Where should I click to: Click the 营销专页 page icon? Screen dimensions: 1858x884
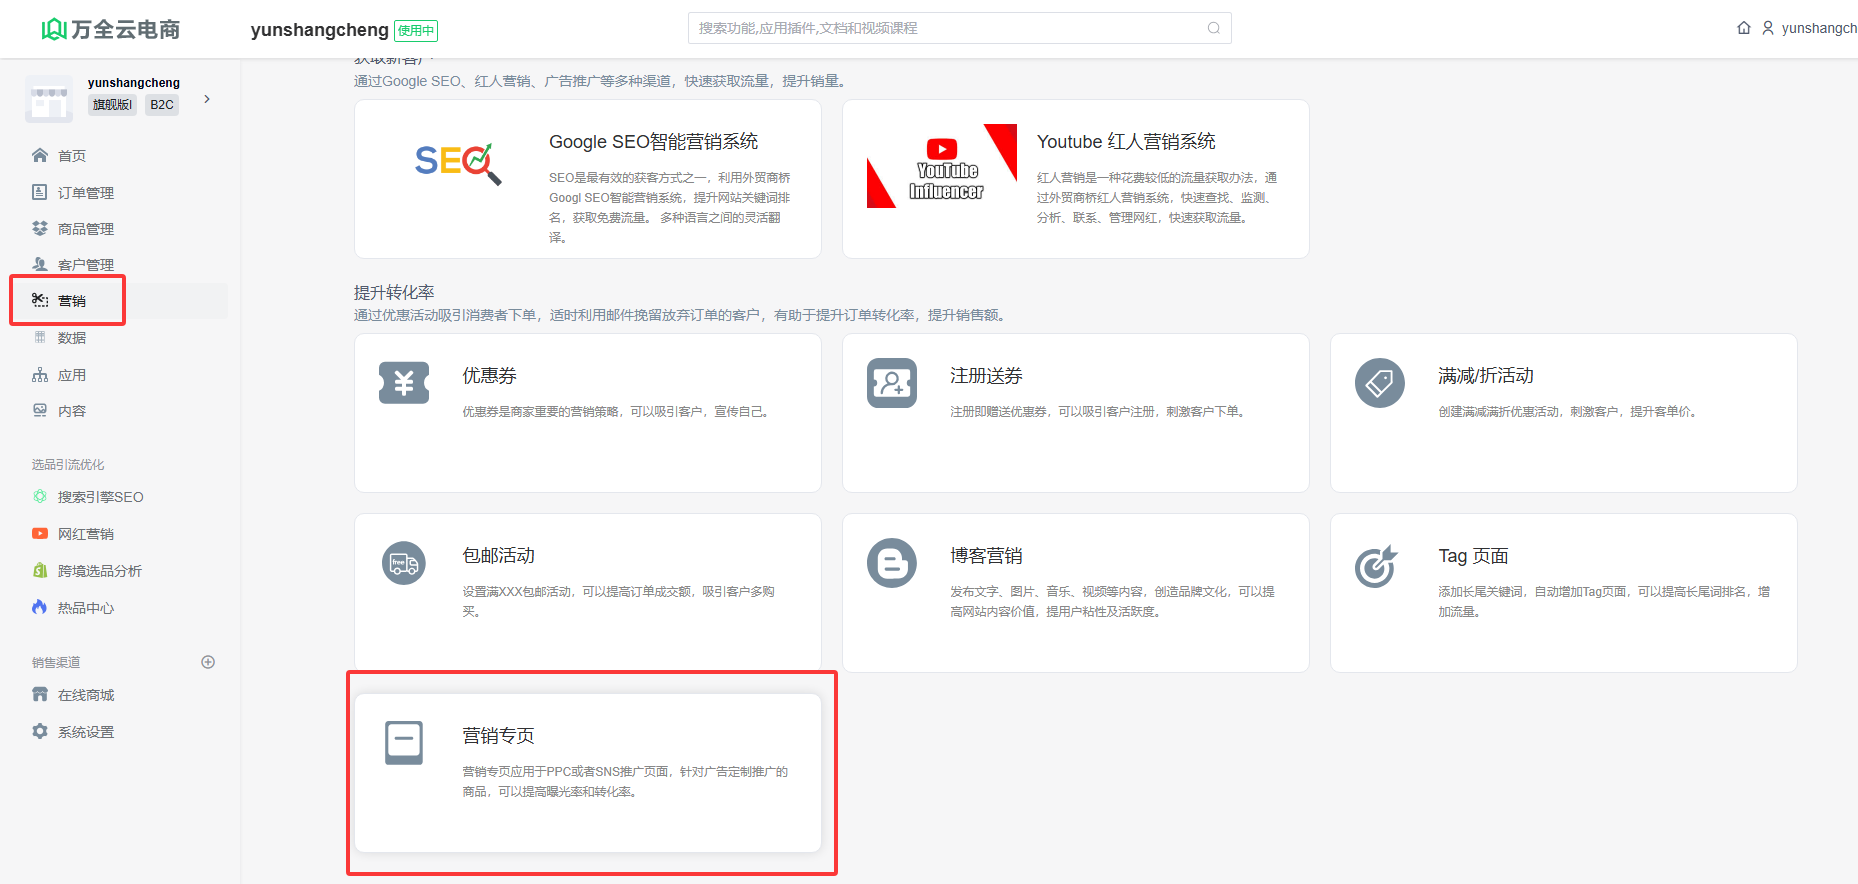(404, 743)
